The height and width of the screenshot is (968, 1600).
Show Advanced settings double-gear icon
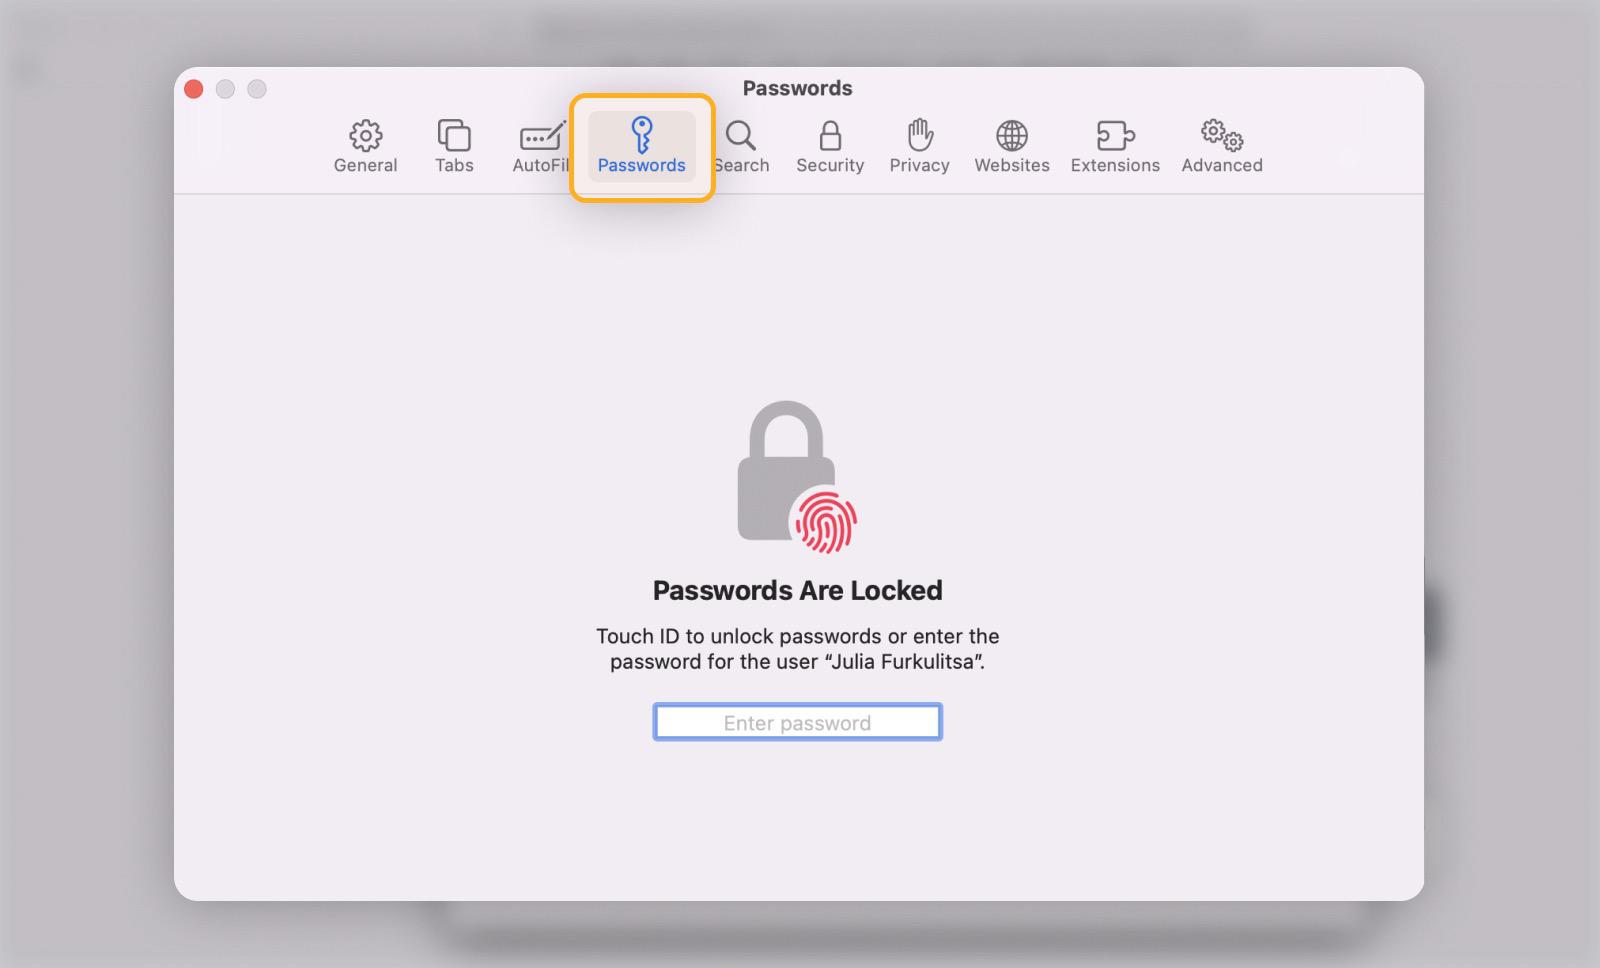[x=1222, y=136]
